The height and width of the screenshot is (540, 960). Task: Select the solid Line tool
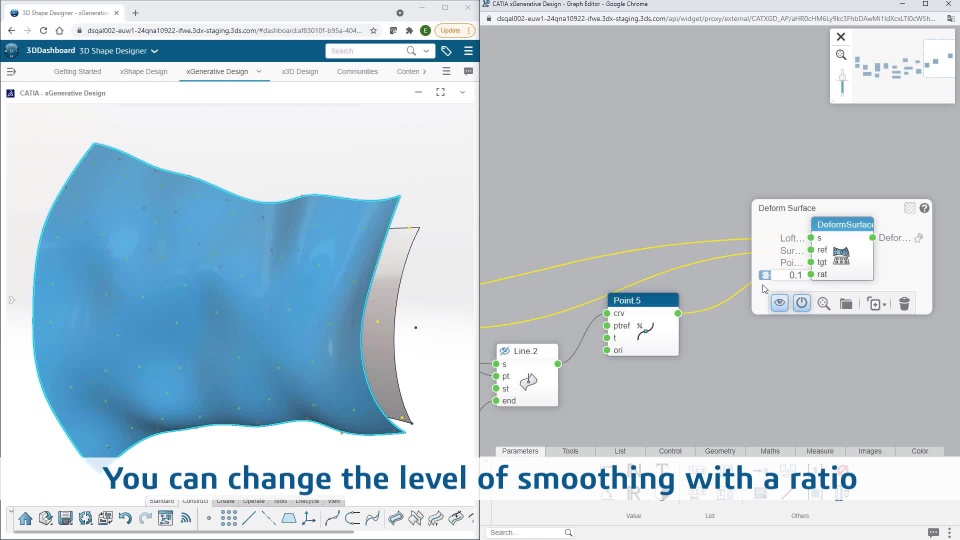[x=249, y=519]
